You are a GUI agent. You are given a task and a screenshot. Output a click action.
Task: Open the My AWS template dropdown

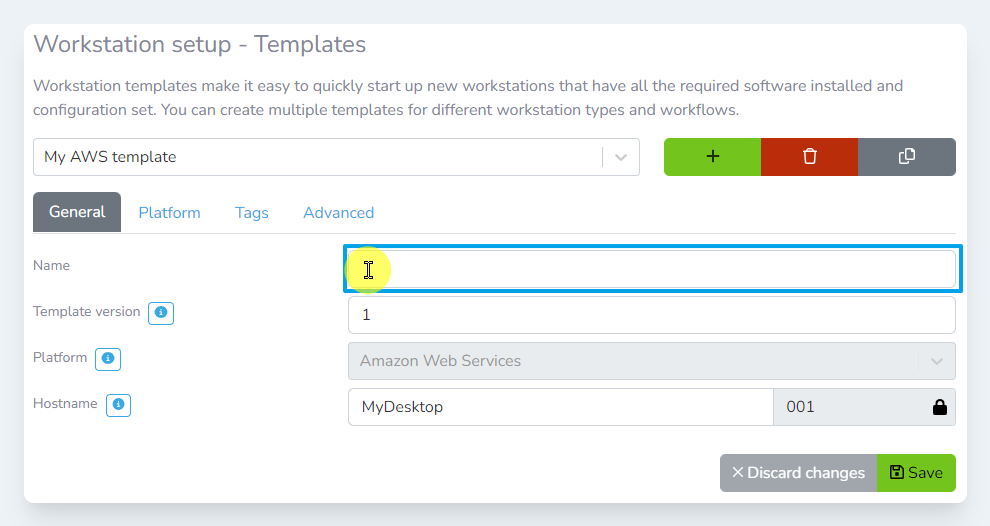[x=318, y=157]
